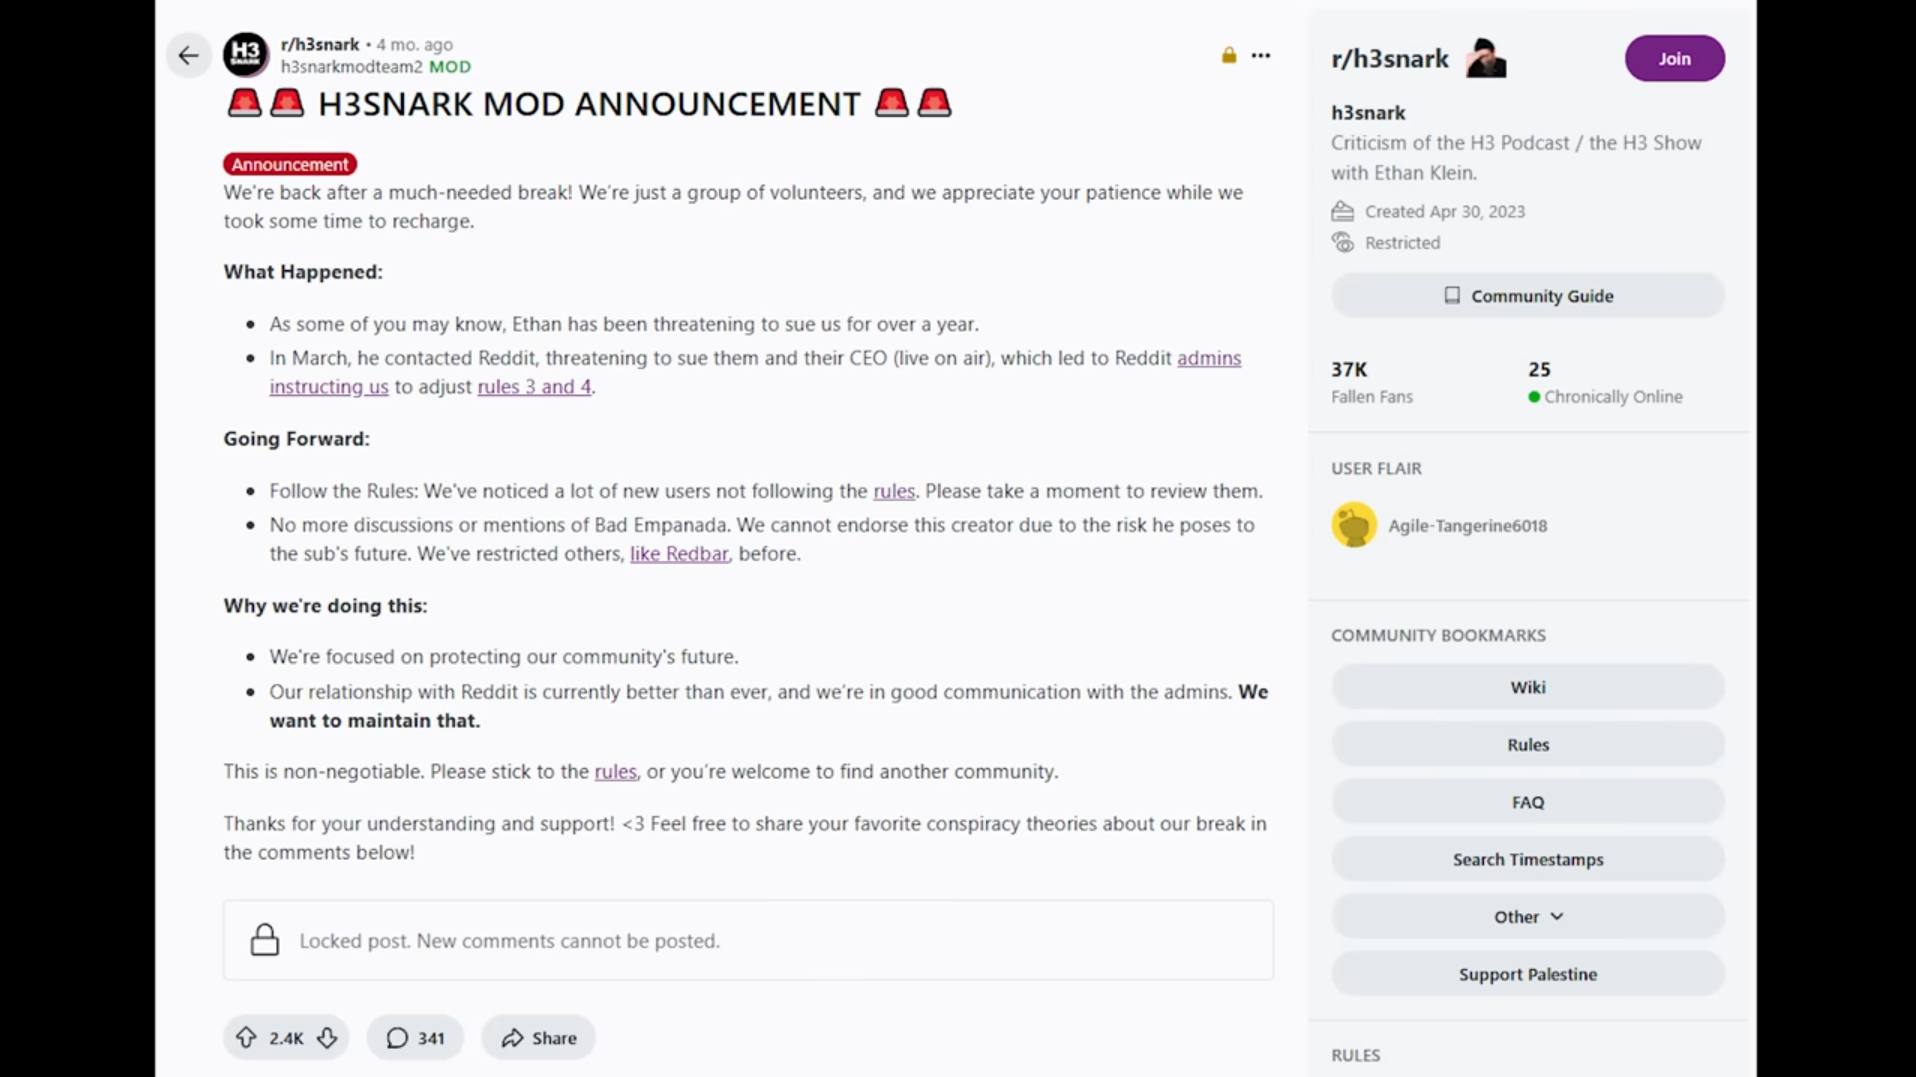The height and width of the screenshot is (1077, 1916).
Task: Click the yellow lock icon on the post
Action: click(1228, 55)
